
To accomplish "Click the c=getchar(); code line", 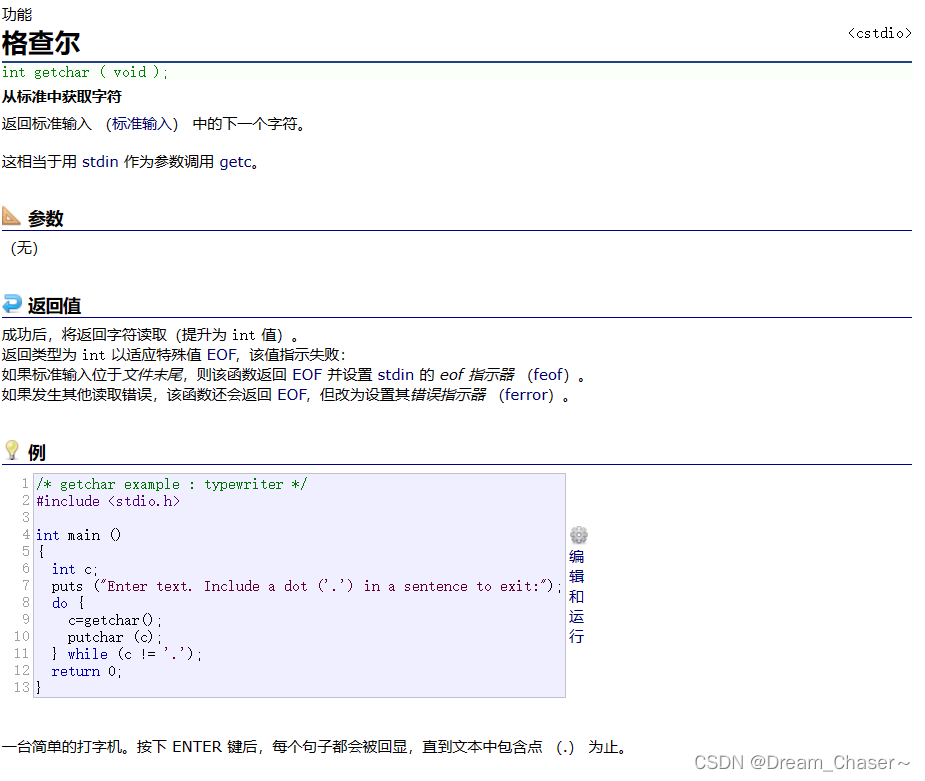I will pos(114,621).
